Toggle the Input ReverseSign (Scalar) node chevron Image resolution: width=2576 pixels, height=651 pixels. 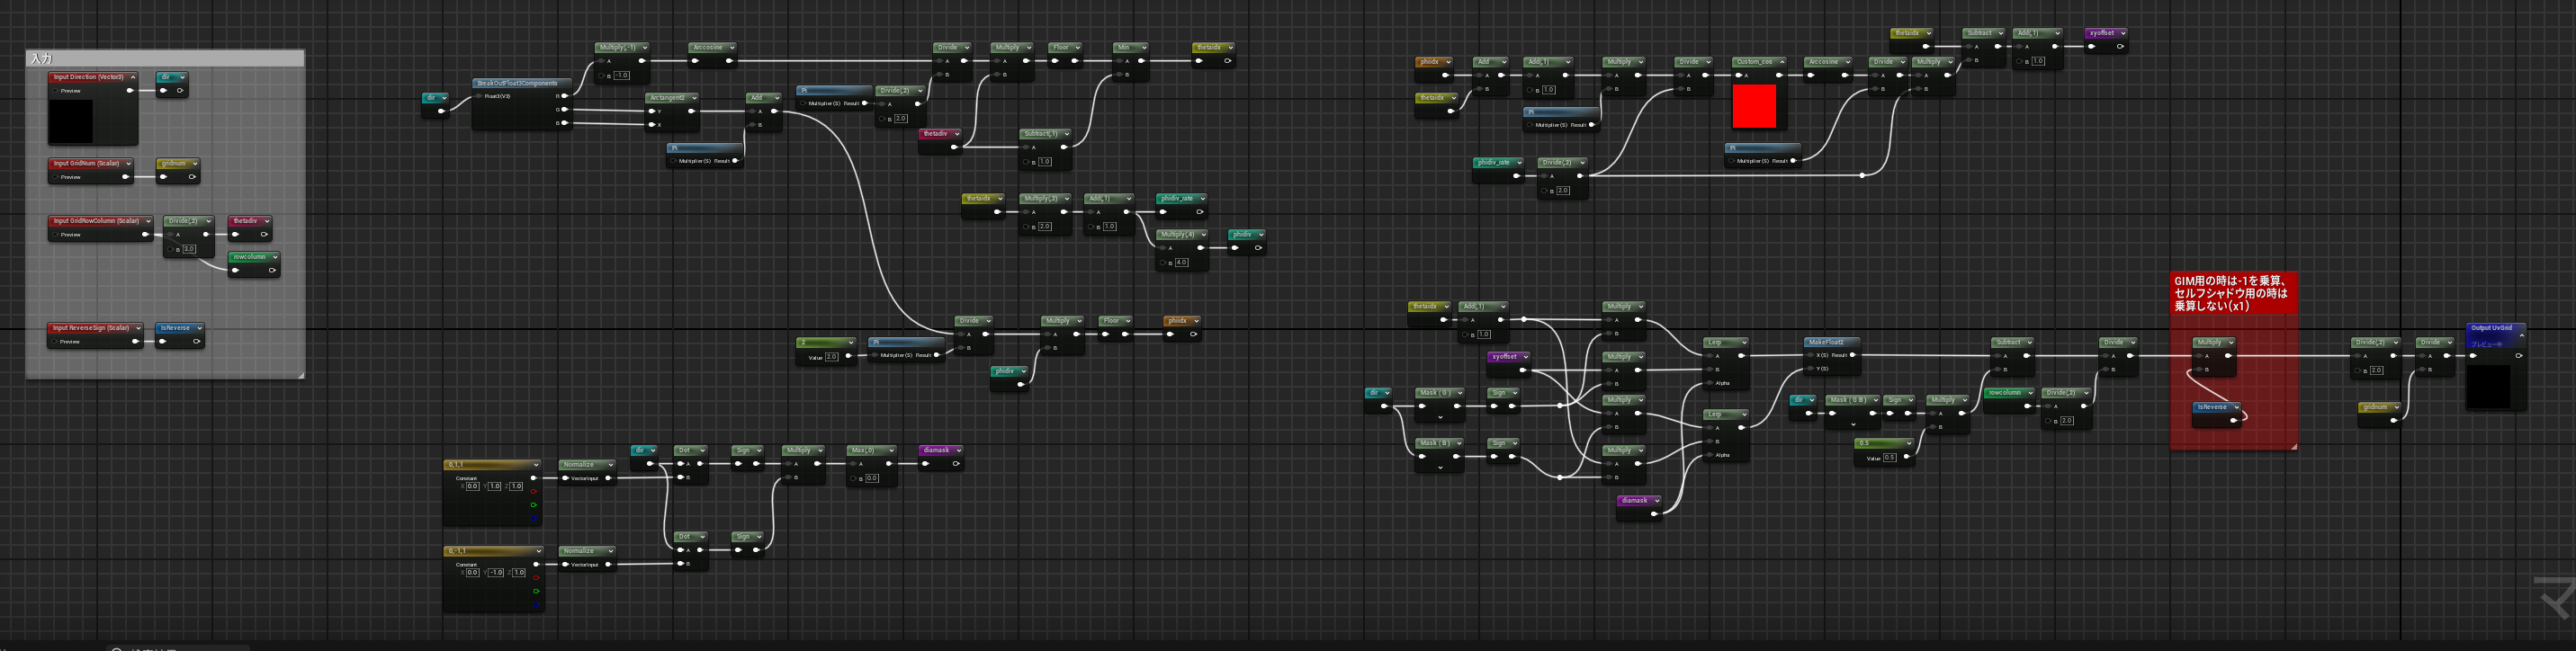(x=138, y=328)
